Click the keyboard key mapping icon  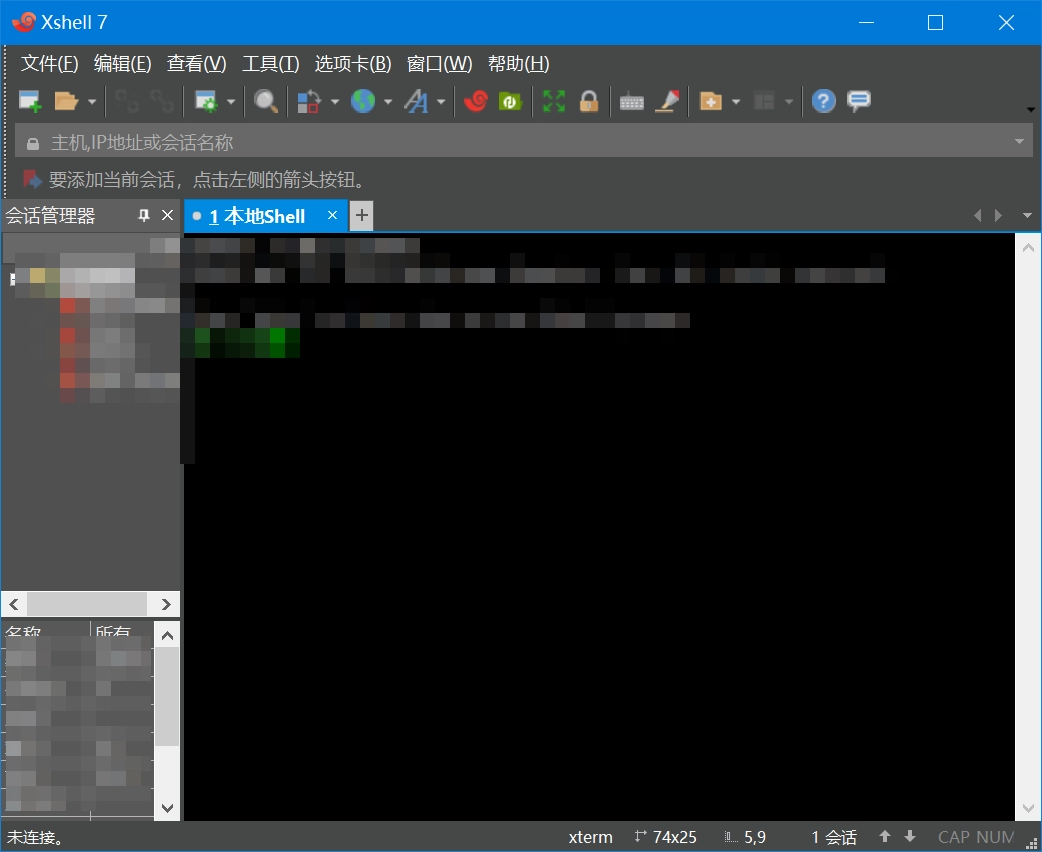[631, 102]
